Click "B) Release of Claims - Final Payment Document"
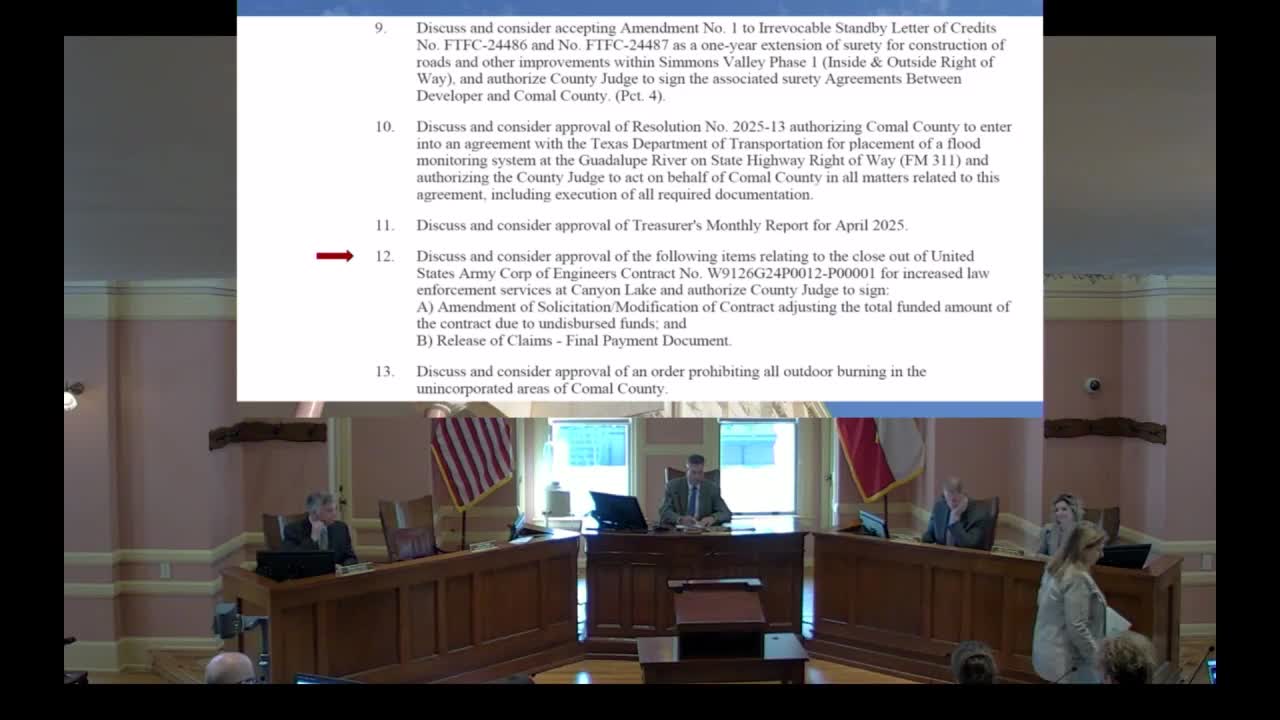This screenshot has width=1280, height=720. pyautogui.click(x=574, y=341)
